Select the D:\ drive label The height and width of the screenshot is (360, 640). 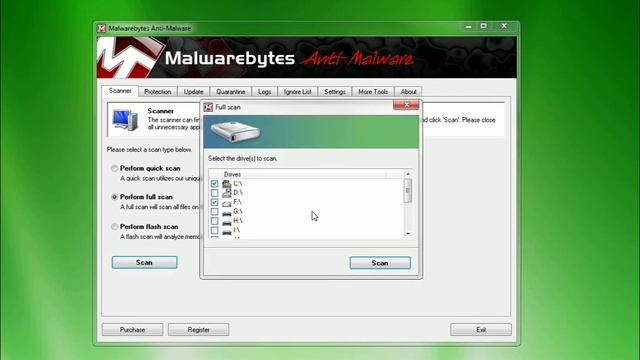tap(238, 193)
